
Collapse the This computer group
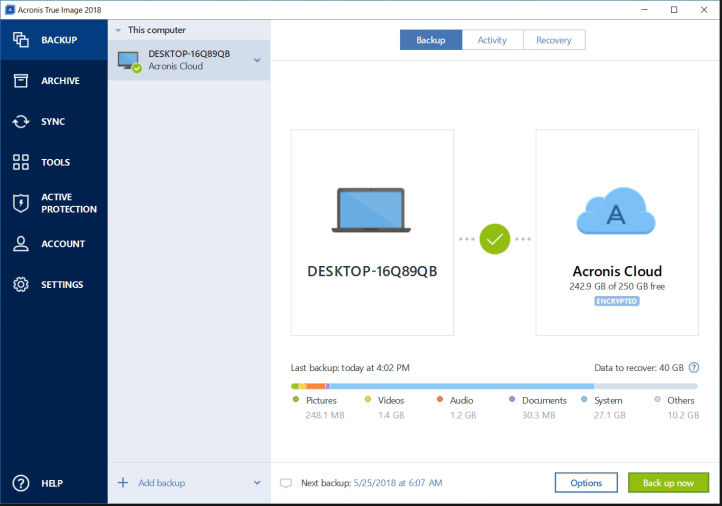[x=118, y=30]
